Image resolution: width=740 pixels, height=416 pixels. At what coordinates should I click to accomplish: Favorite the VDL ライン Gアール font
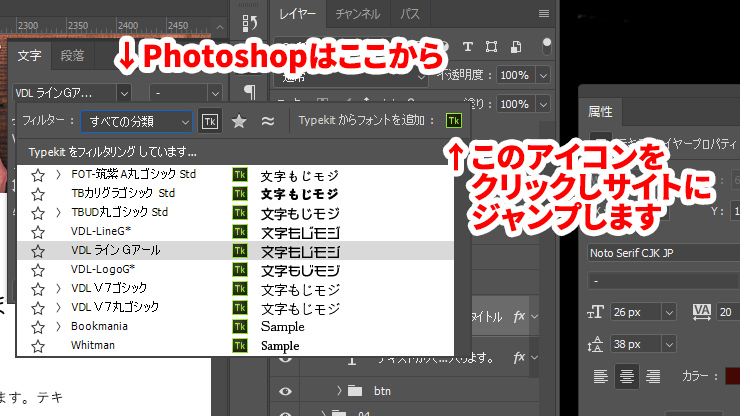click(38, 251)
